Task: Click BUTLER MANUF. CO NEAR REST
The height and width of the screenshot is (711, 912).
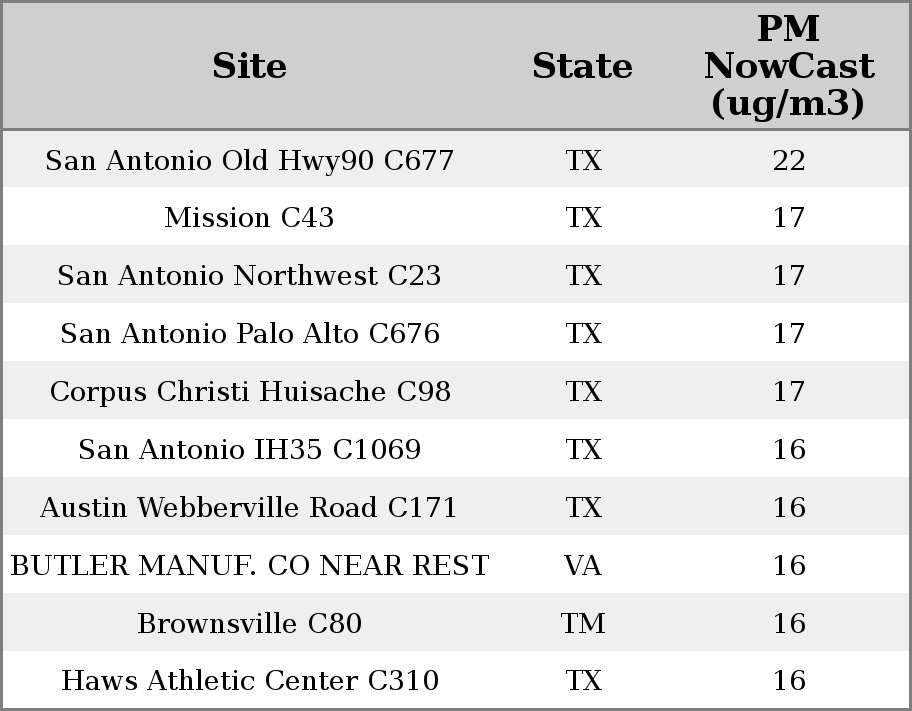Action: coord(249,565)
